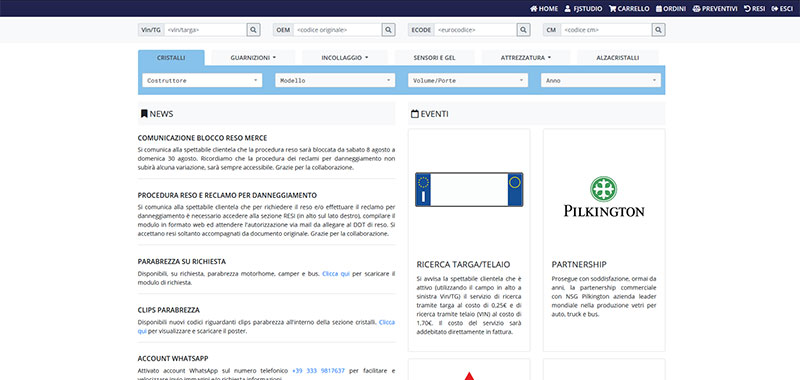This screenshot has height=380, width=800.
Task: Click the WhatsApp phone number +39 333 9817637
Action: click(x=318, y=371)
